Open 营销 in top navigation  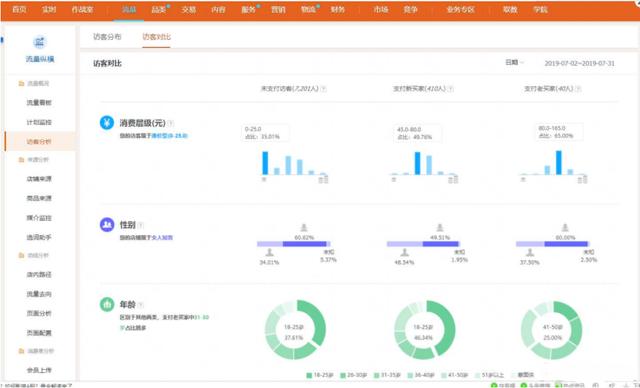pos(278,9)
